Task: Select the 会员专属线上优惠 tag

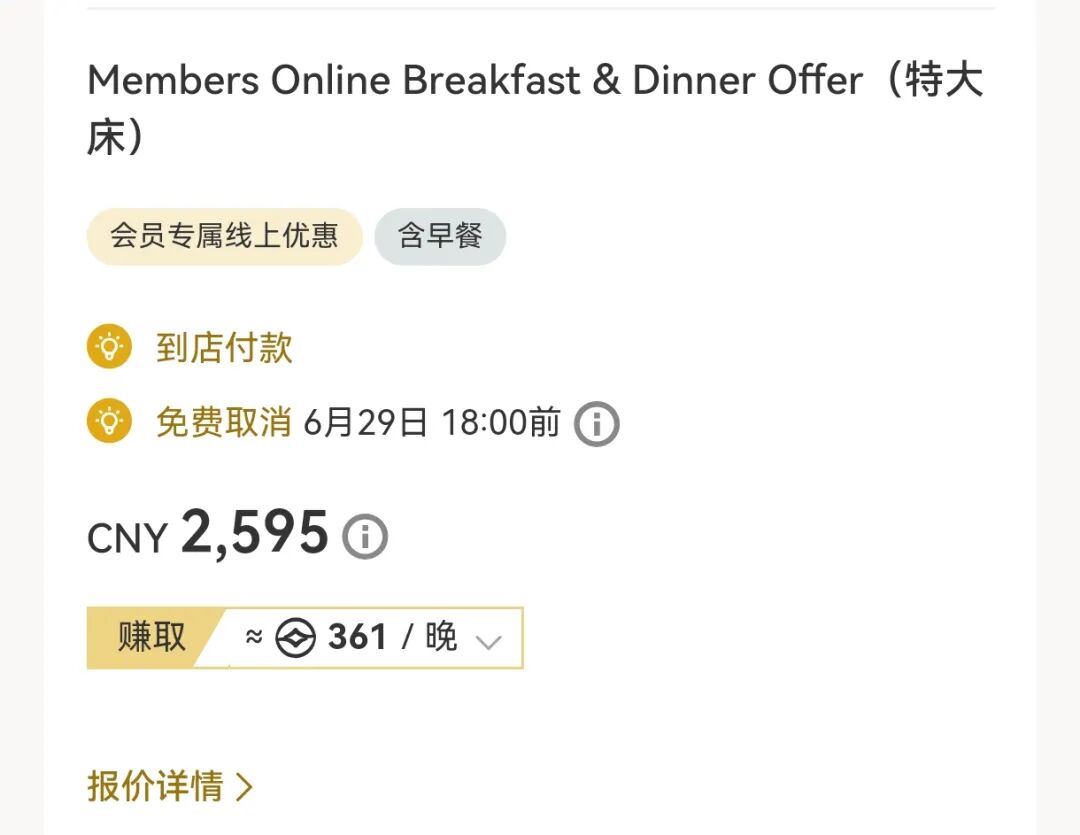Action: [224, 236]
